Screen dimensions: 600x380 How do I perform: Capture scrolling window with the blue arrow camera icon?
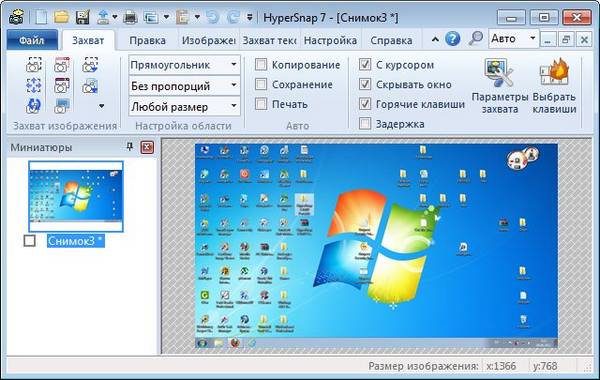90,86
